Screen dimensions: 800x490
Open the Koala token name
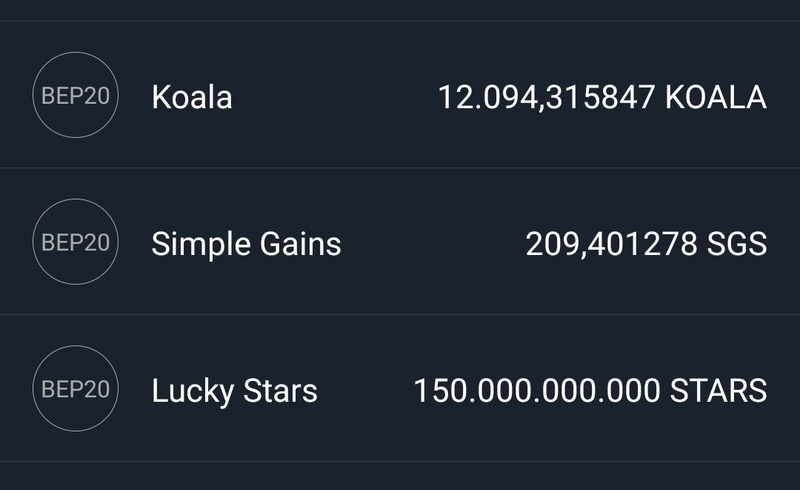click(x=192, y=97)
